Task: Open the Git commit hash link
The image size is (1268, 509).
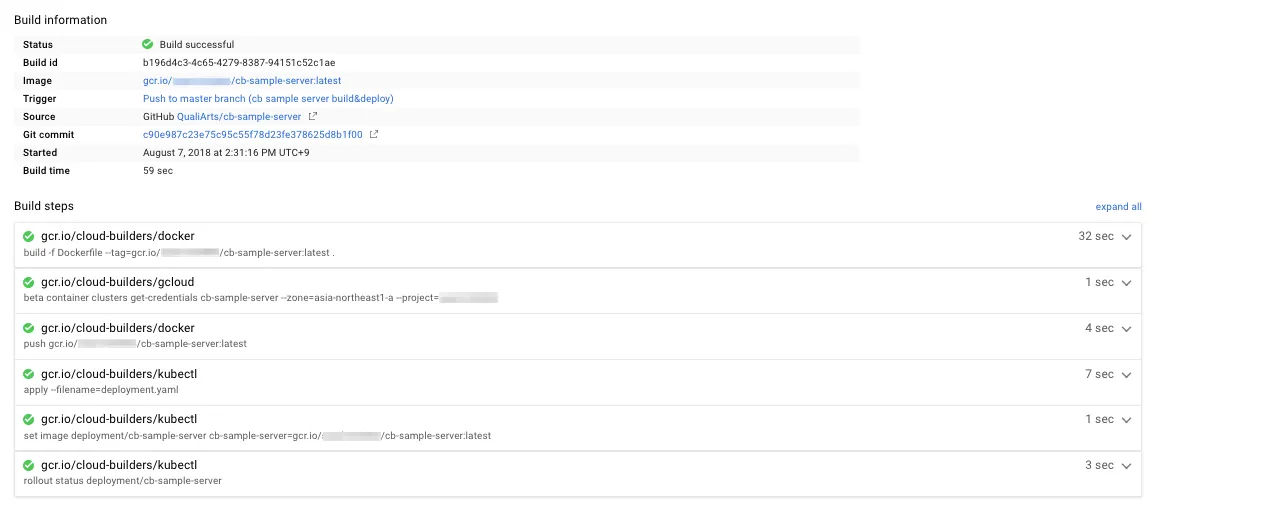Action: click(x=252, y=135)
